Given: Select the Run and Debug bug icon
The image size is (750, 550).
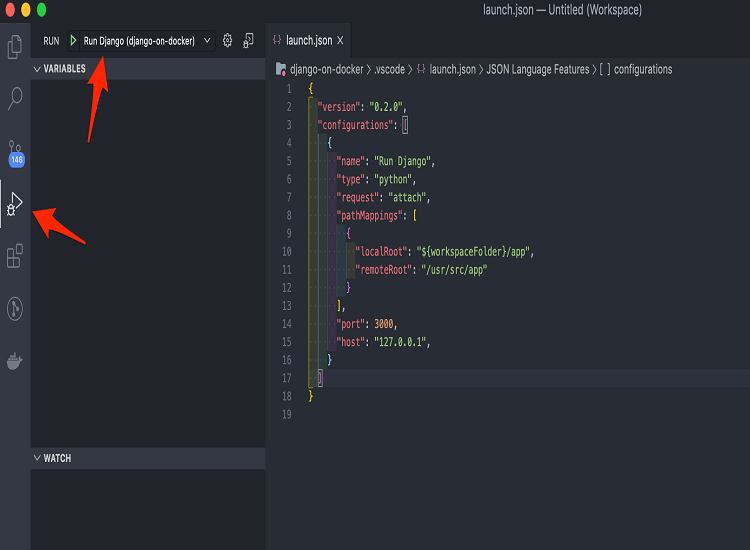Looking at the screenshot, I should coord(14,204).
